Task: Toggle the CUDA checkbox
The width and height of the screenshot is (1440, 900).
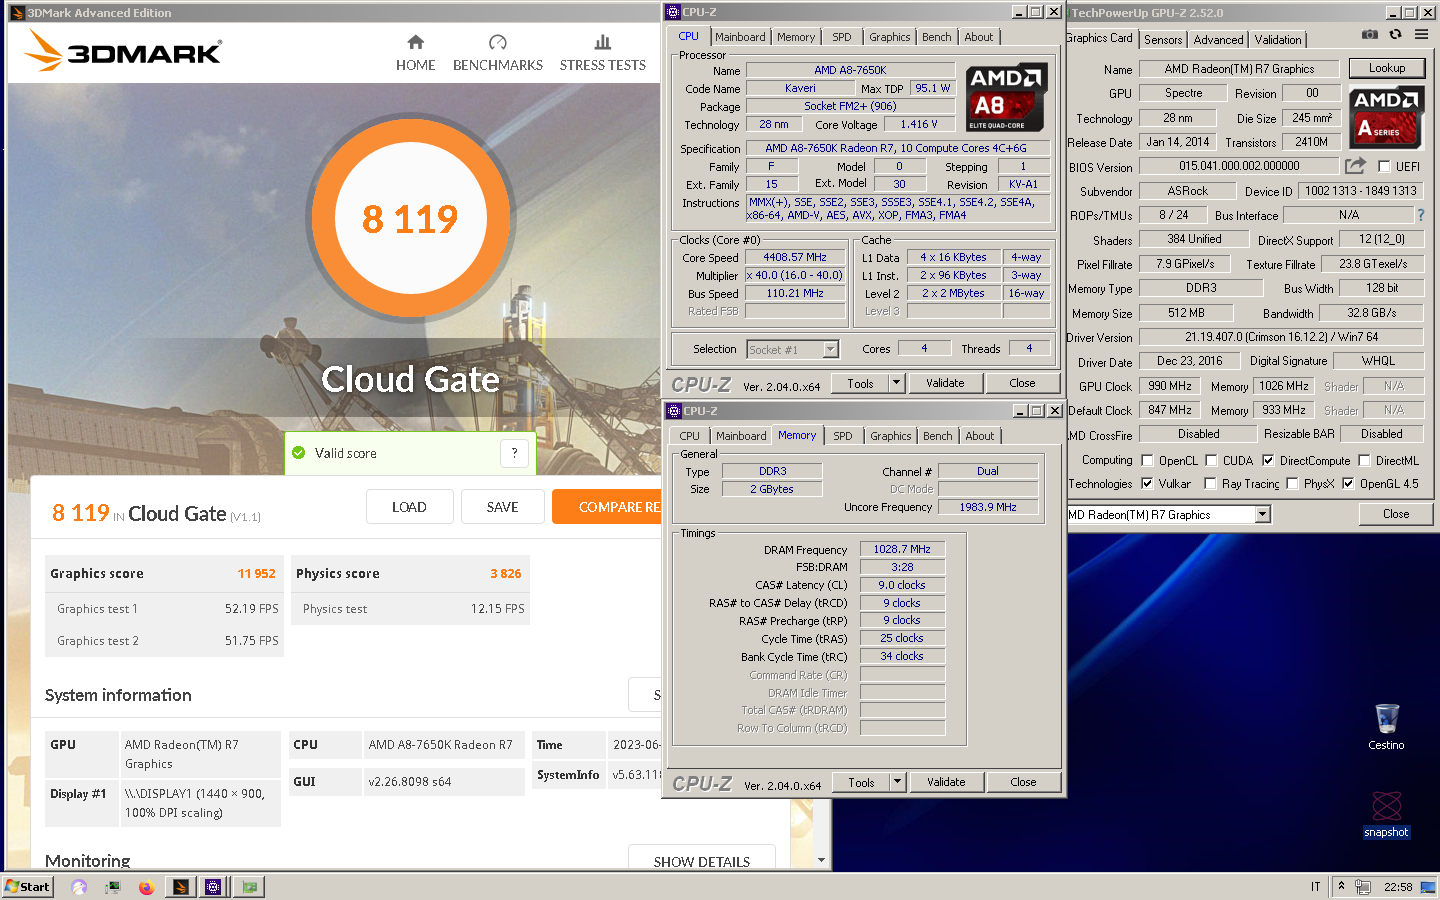Action: (x=1211, y=460)
